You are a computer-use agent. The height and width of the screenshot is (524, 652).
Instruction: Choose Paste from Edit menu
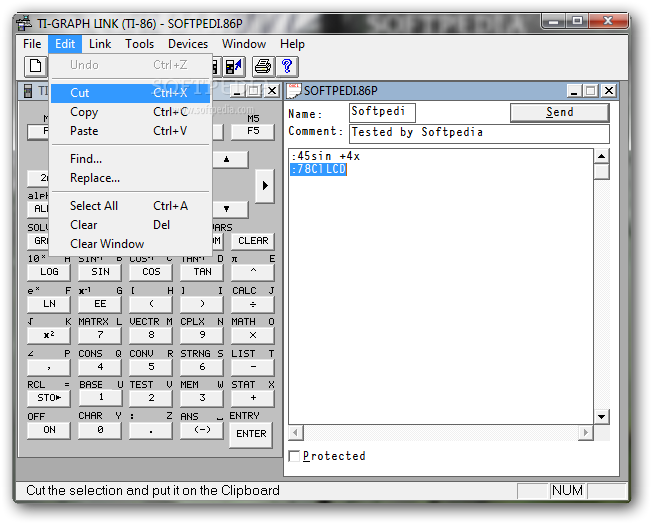pyautogui.click(x=131, y=131)
